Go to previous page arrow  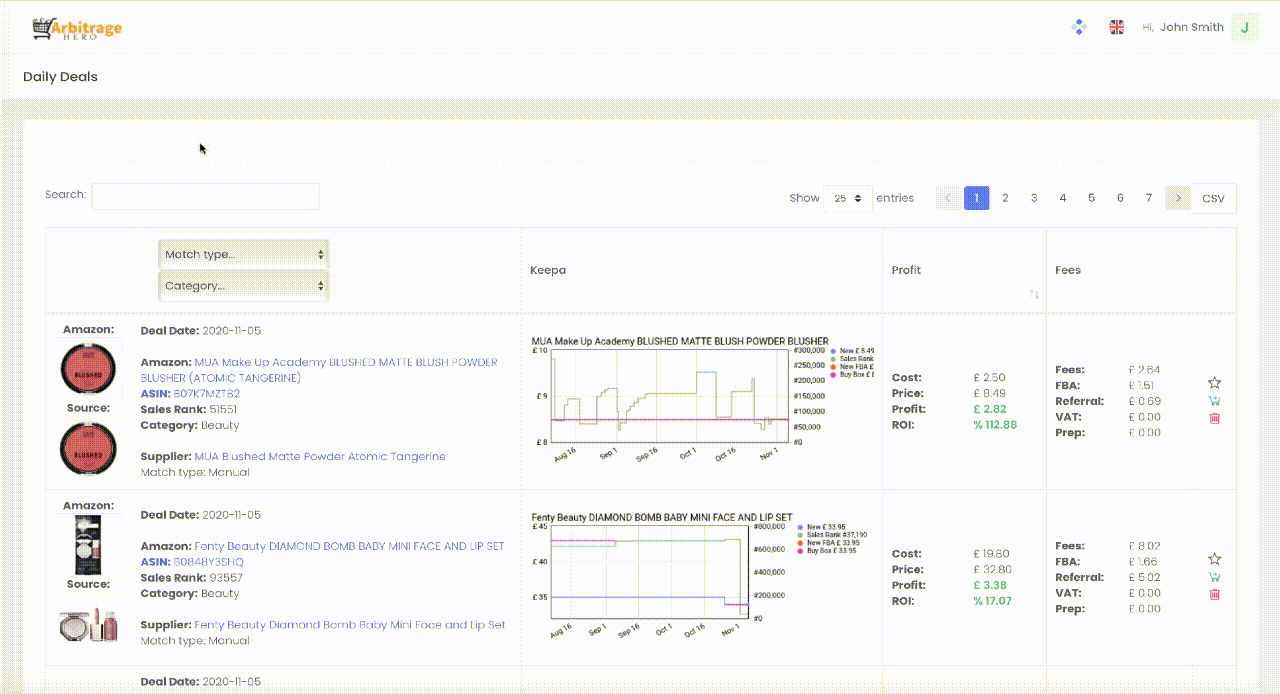(948, 198)
